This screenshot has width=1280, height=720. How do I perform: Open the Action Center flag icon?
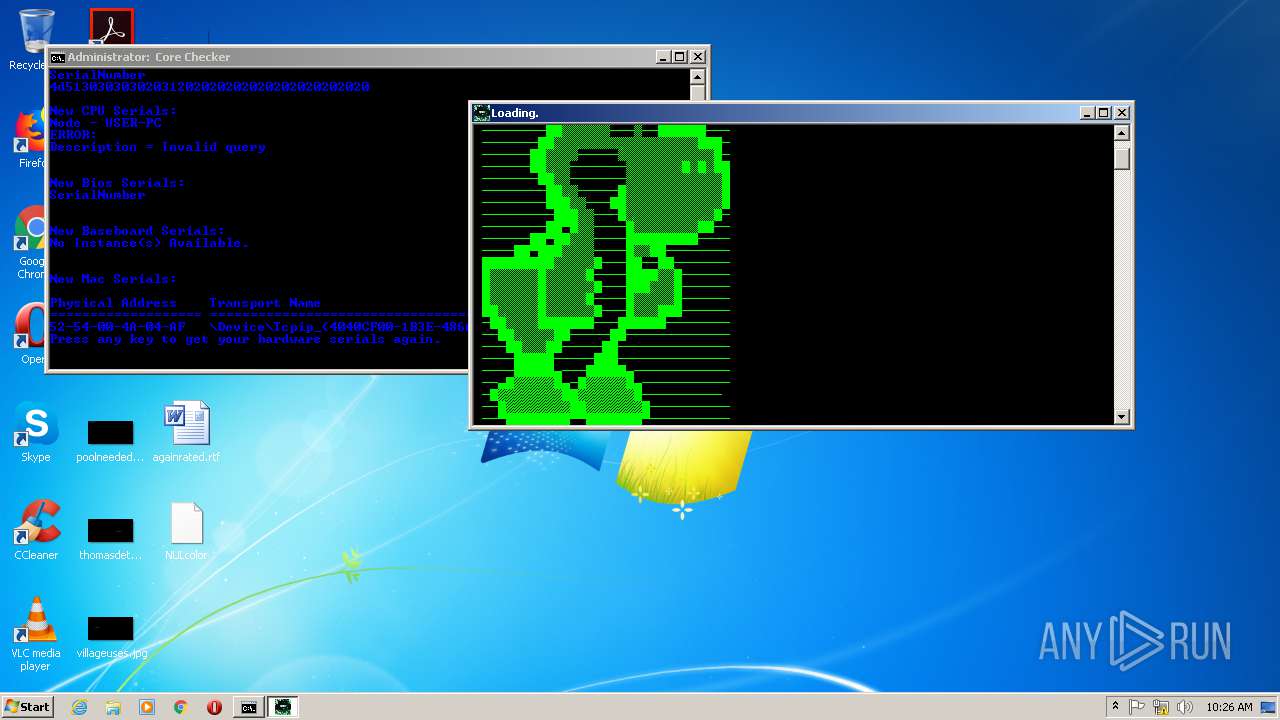click(1137, 707)
